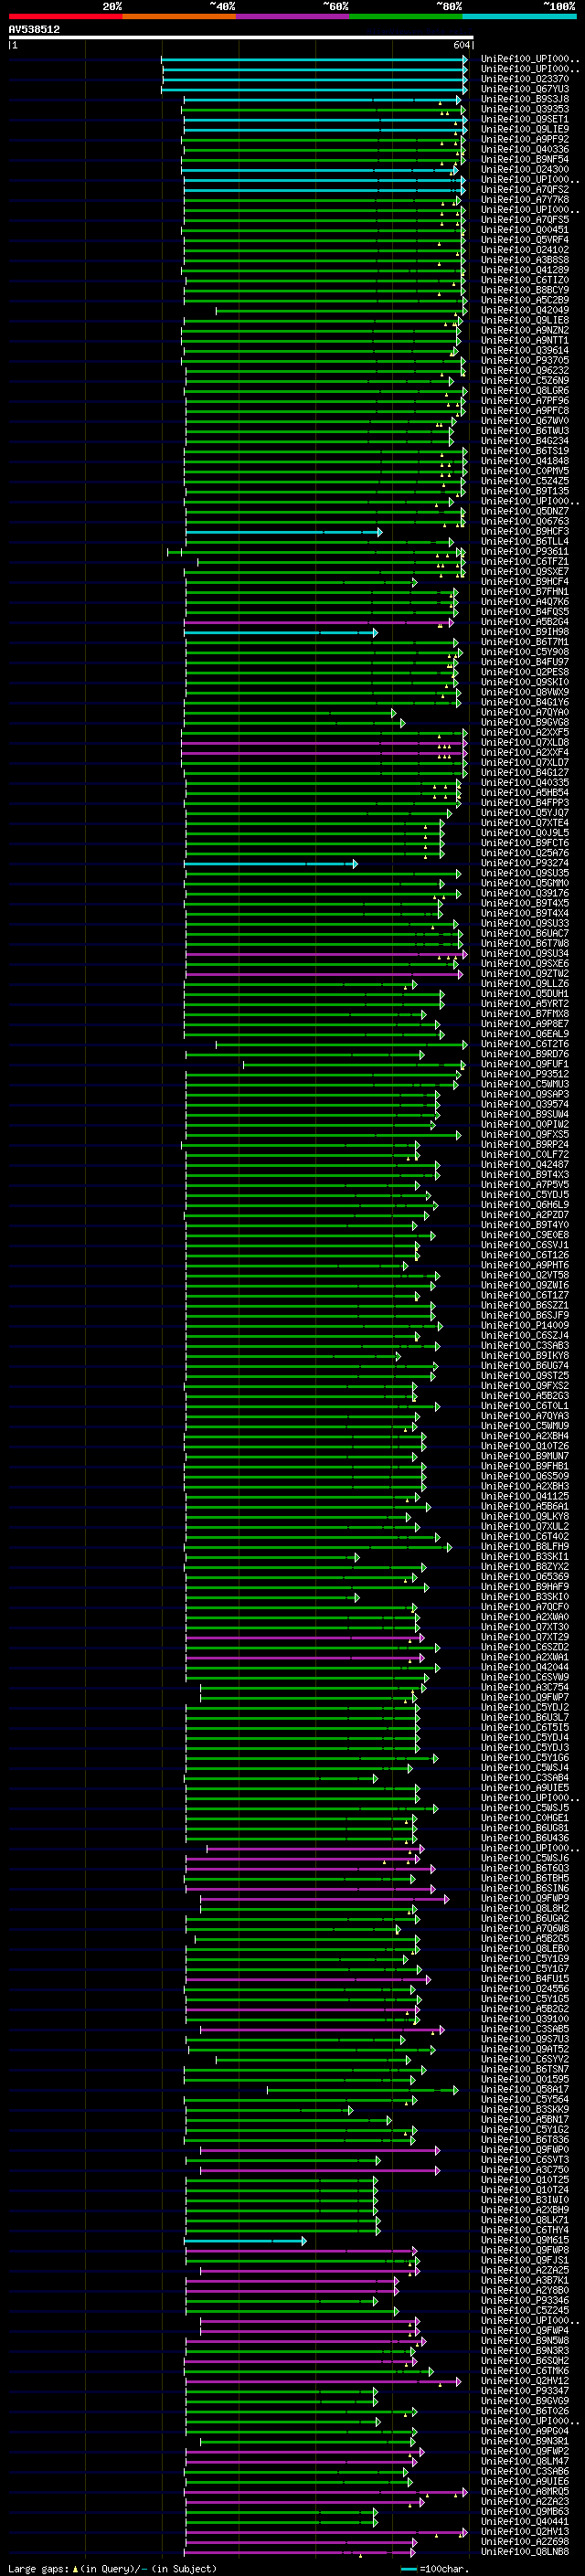Select hit label UniRef100_B9T135
585x2576 pixels.
coord(524,492)
